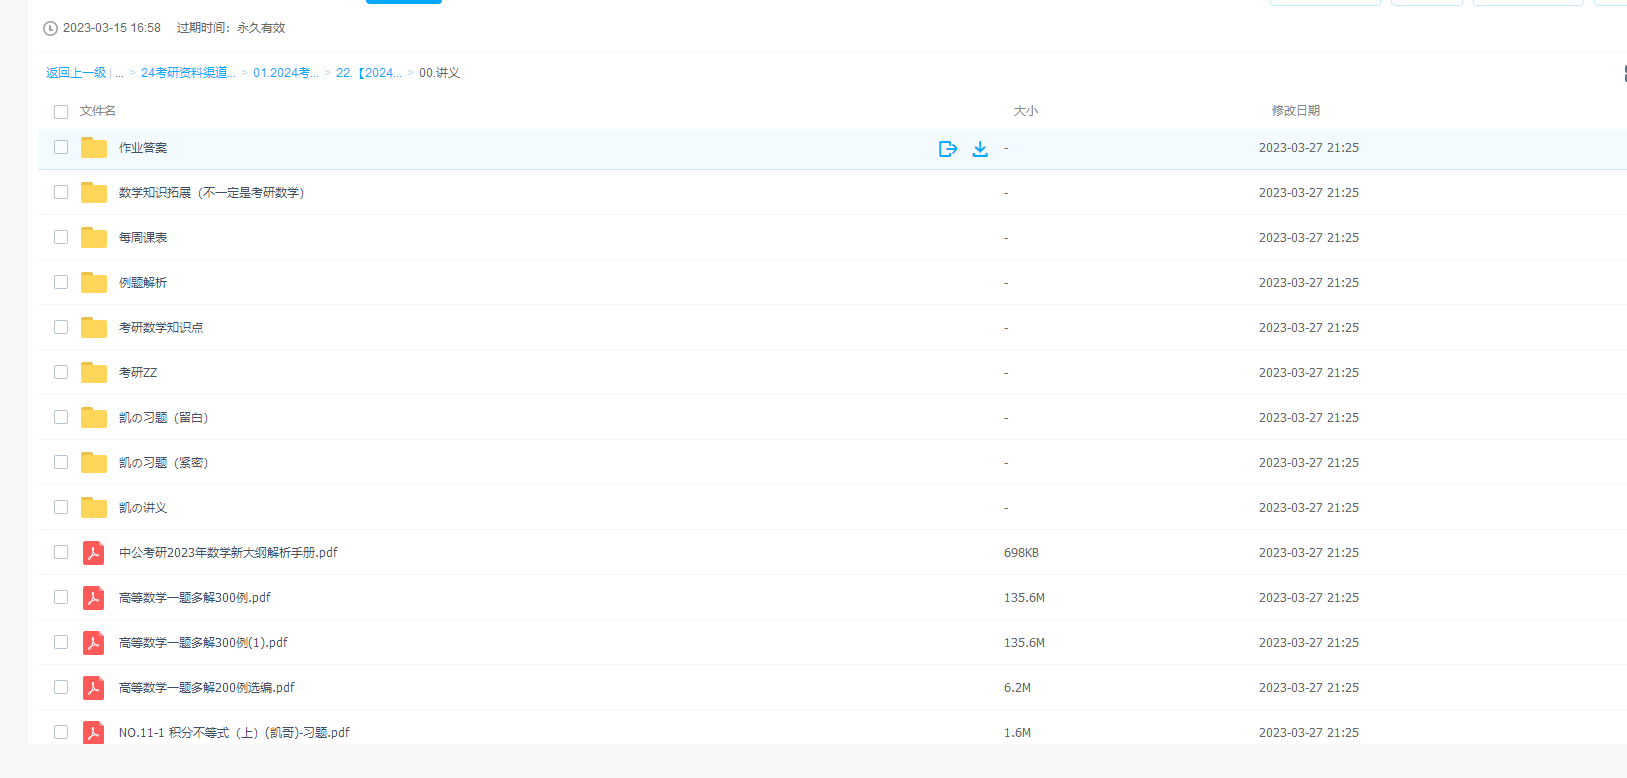The height and width of the screenshot is (778, 1627).
Task: Open 高等数学一题多解300例.pdf file name
Action: [195, 598]
